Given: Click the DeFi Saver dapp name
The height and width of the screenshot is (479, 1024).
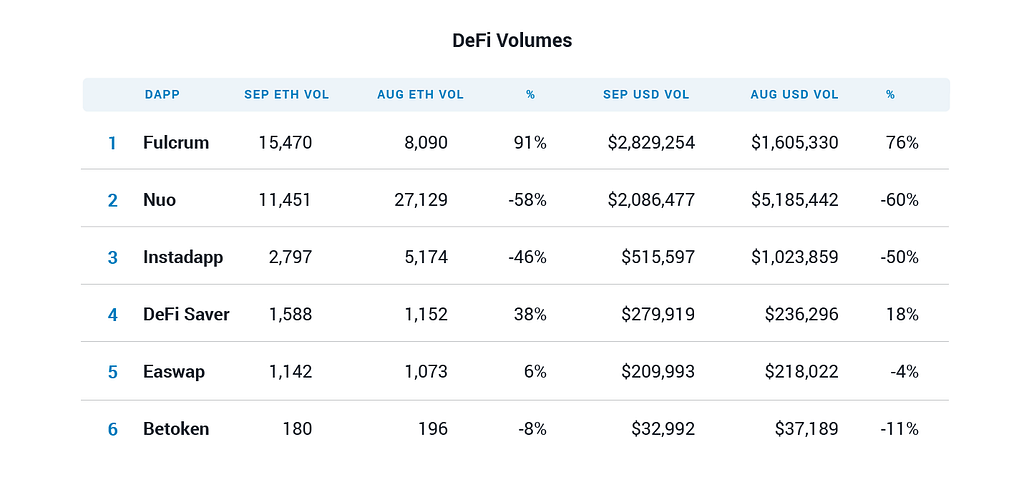Looking at the screenshot, I should [186, 315].
